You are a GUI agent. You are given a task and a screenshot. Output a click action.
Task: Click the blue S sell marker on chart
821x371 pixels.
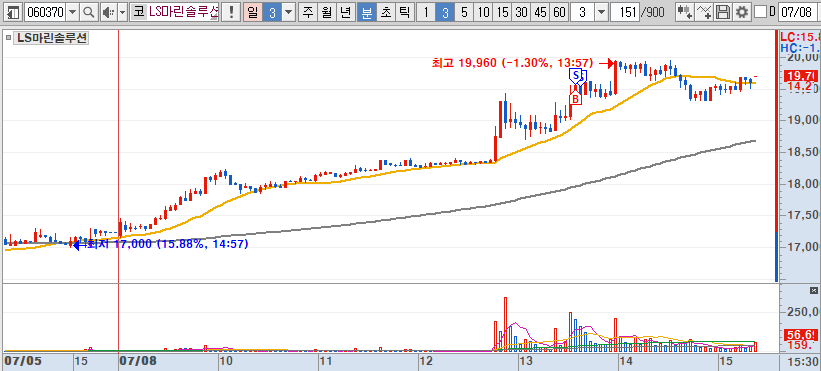575,76
